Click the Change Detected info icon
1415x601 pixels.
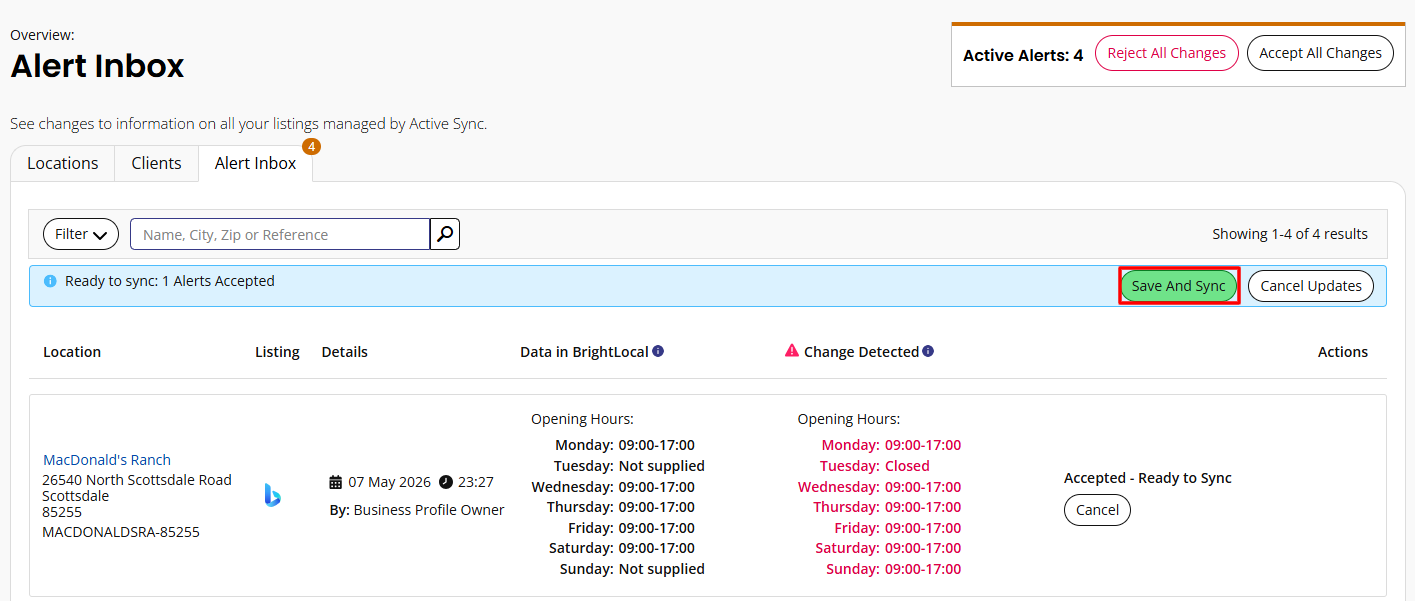[928, 351]
